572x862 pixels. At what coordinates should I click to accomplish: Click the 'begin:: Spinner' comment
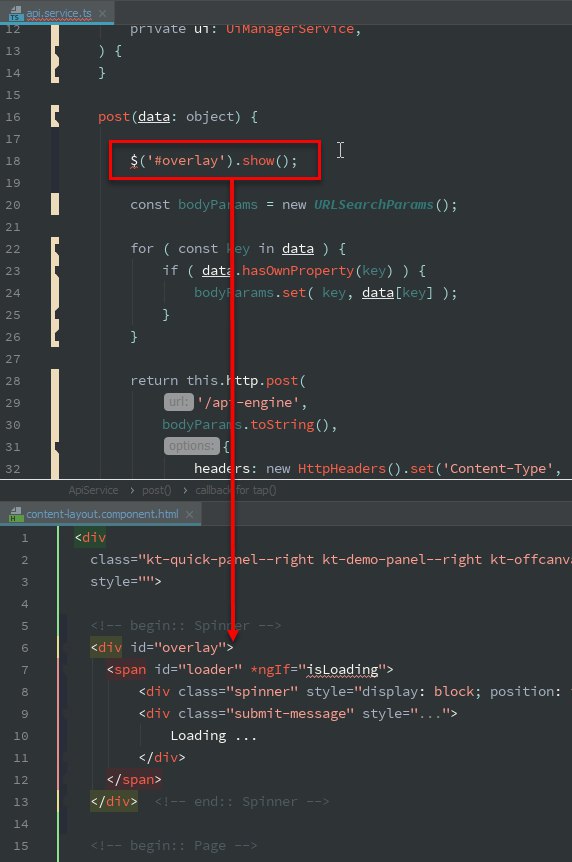pyautogui.click(x=186, y=626)
